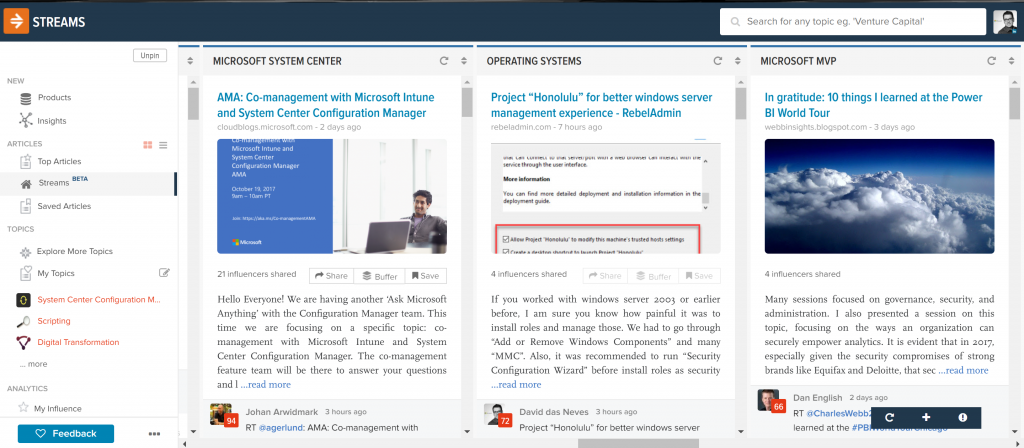Open Project Honolulu article title

coord(601,105)
